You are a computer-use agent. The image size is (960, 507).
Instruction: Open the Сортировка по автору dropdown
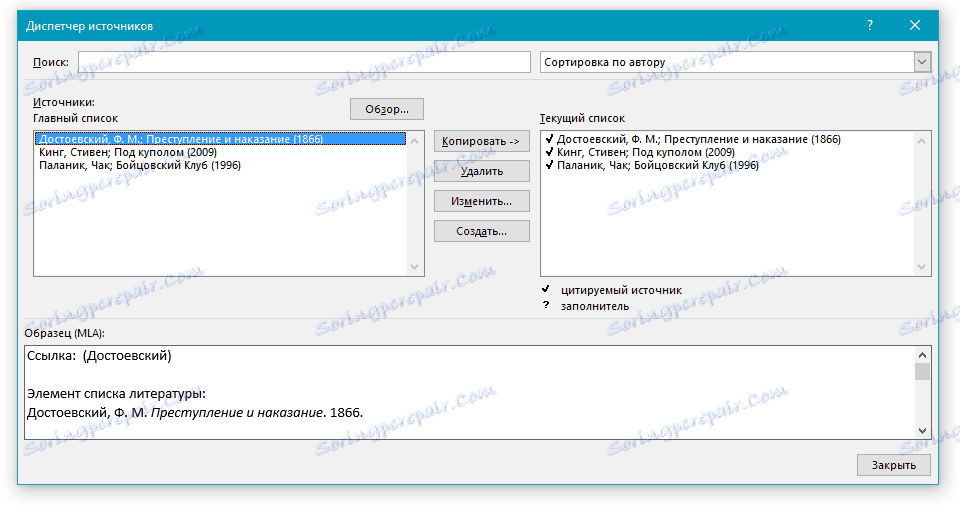(x=735, y=62)
